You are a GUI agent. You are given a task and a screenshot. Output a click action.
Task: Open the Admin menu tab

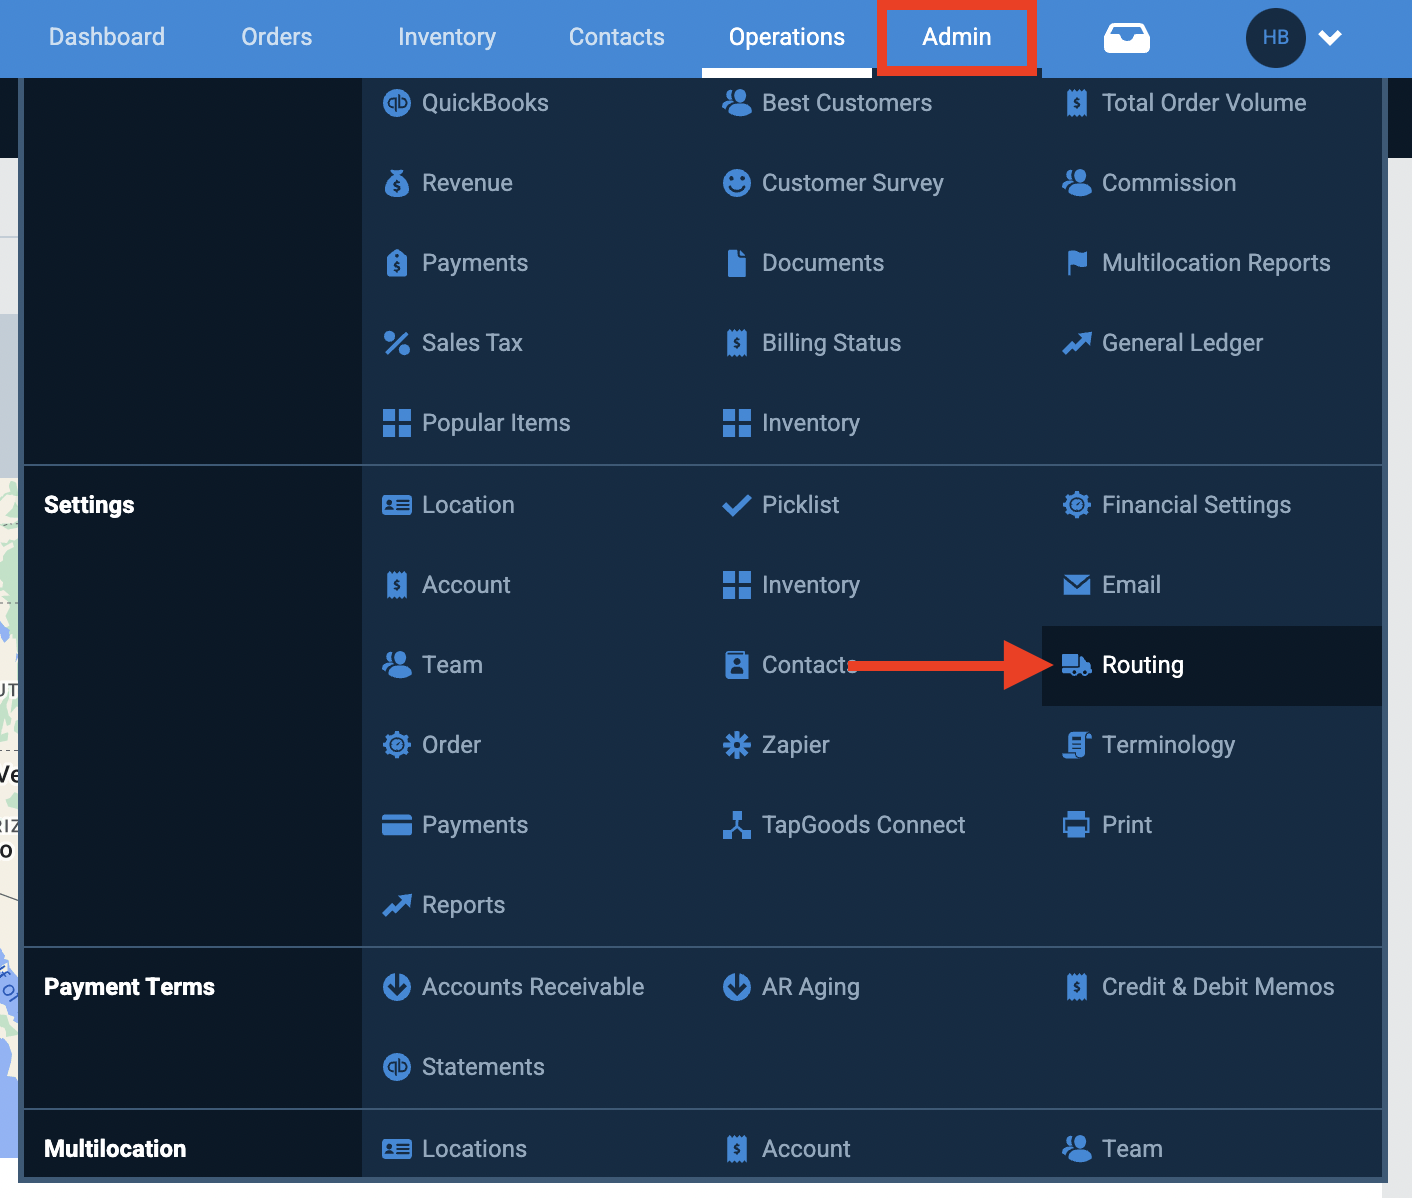[957, 37]
